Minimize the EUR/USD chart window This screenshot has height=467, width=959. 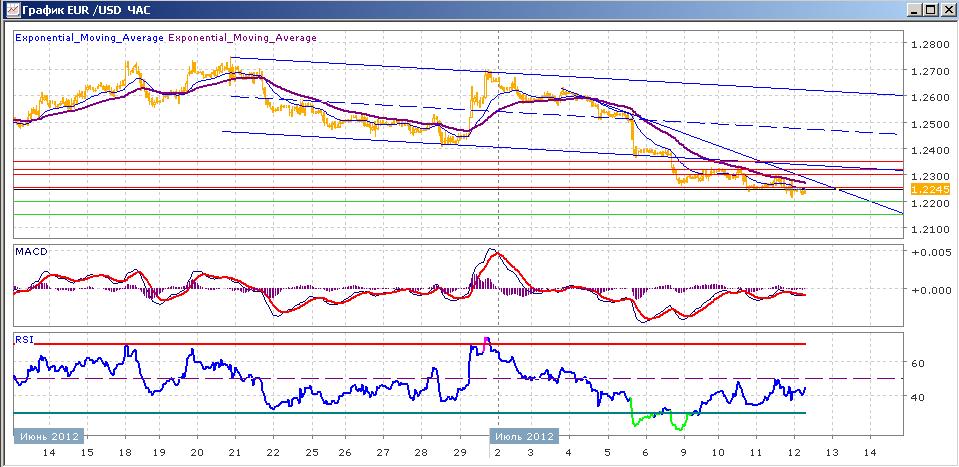pos(913,10)
